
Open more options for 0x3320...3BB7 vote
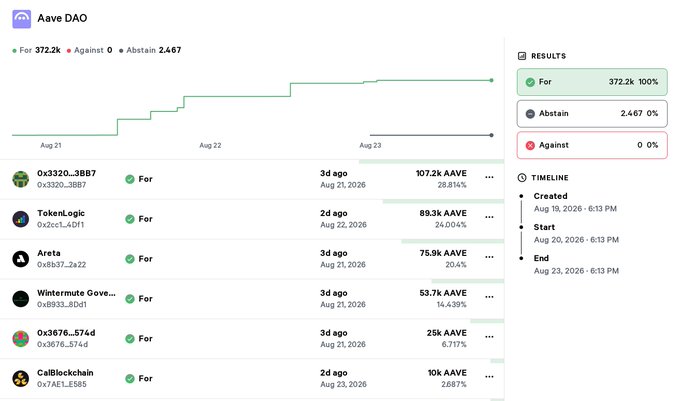(x=489, y=177)
